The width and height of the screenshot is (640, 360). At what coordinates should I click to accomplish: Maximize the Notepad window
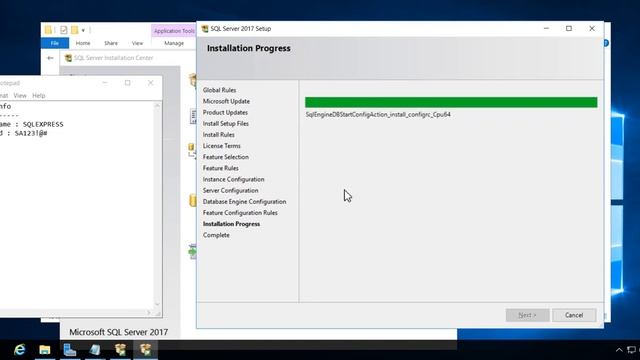(x=127, y=83)
